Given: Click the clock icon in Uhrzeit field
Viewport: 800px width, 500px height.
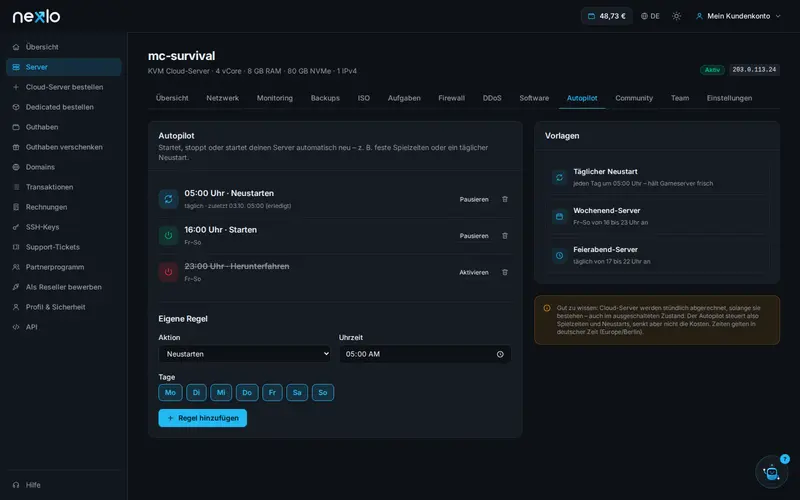Looking at the screenshot, I should tap(500, 354).
